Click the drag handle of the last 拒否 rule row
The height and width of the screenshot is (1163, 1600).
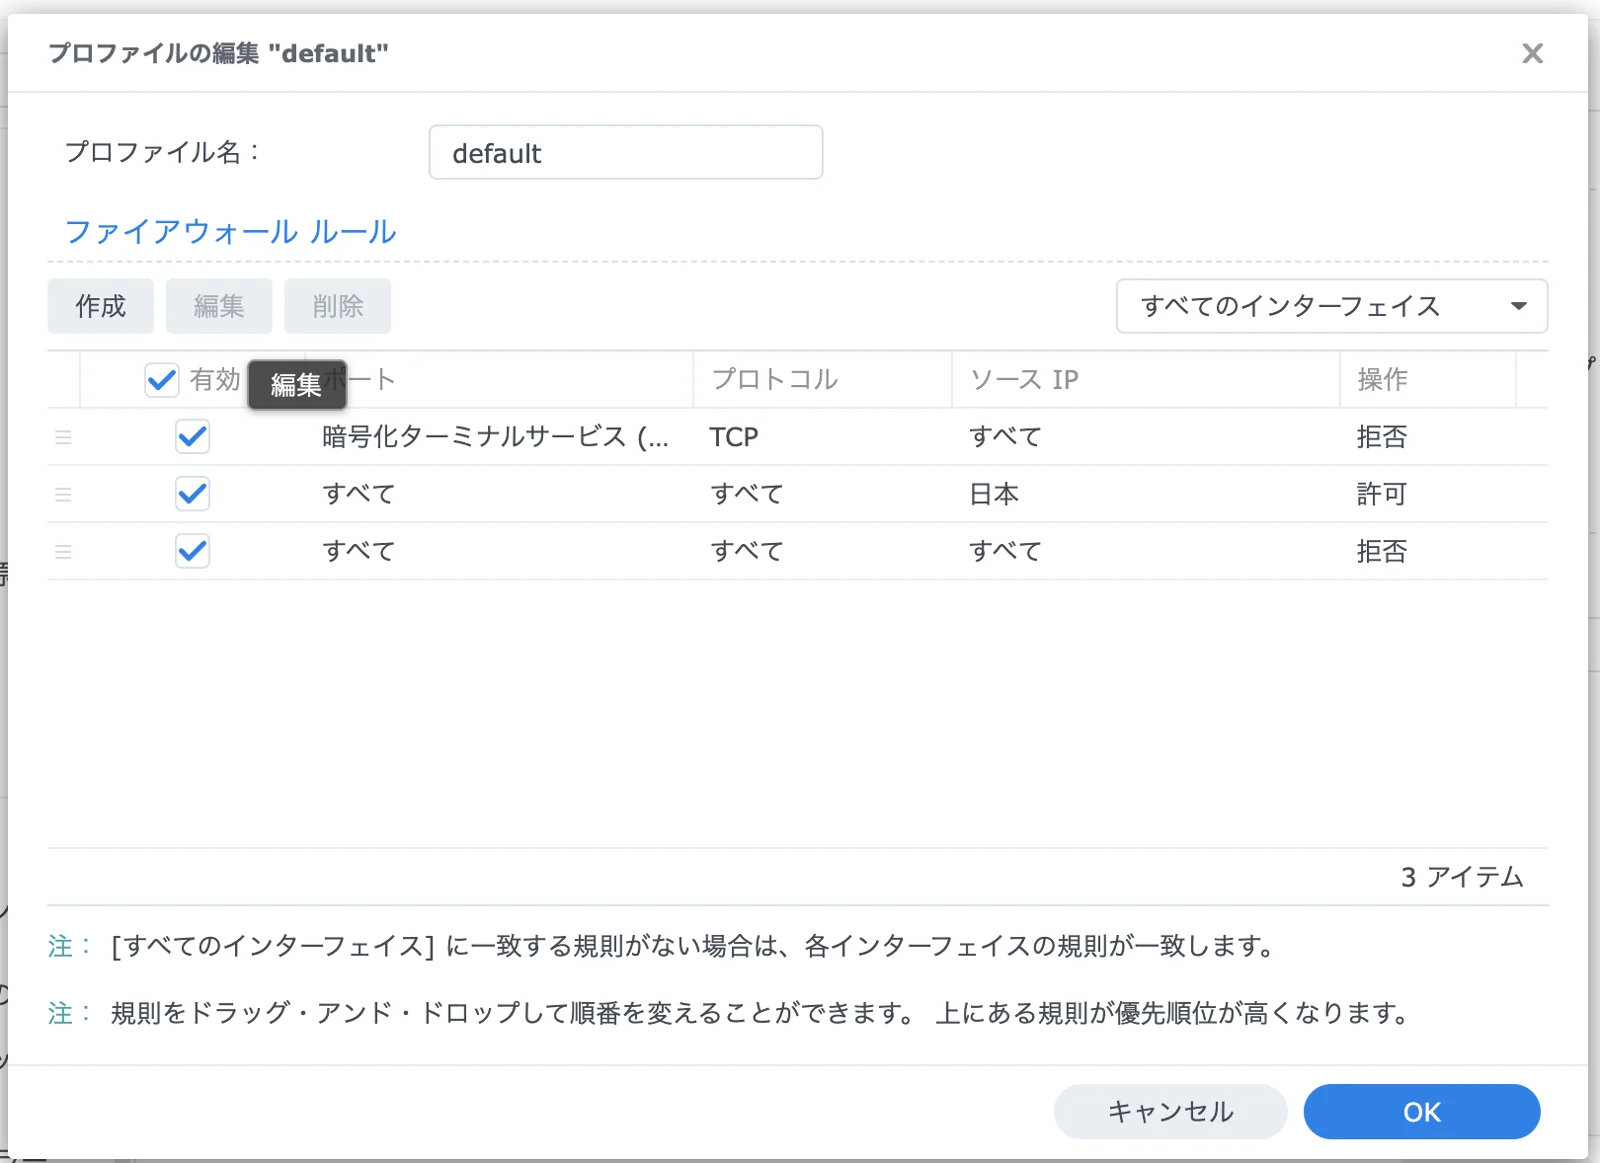[x=63, y=551]
